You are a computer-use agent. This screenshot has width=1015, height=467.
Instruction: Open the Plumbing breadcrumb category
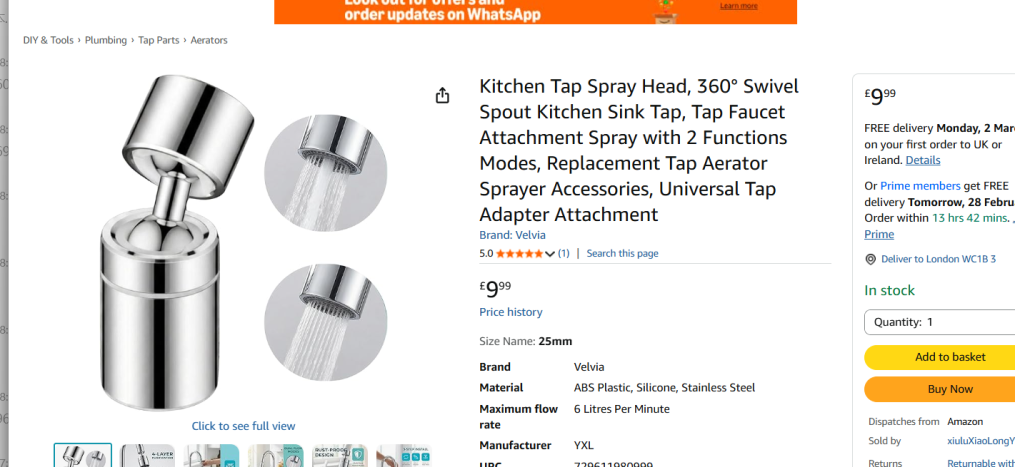coord(106,40)
